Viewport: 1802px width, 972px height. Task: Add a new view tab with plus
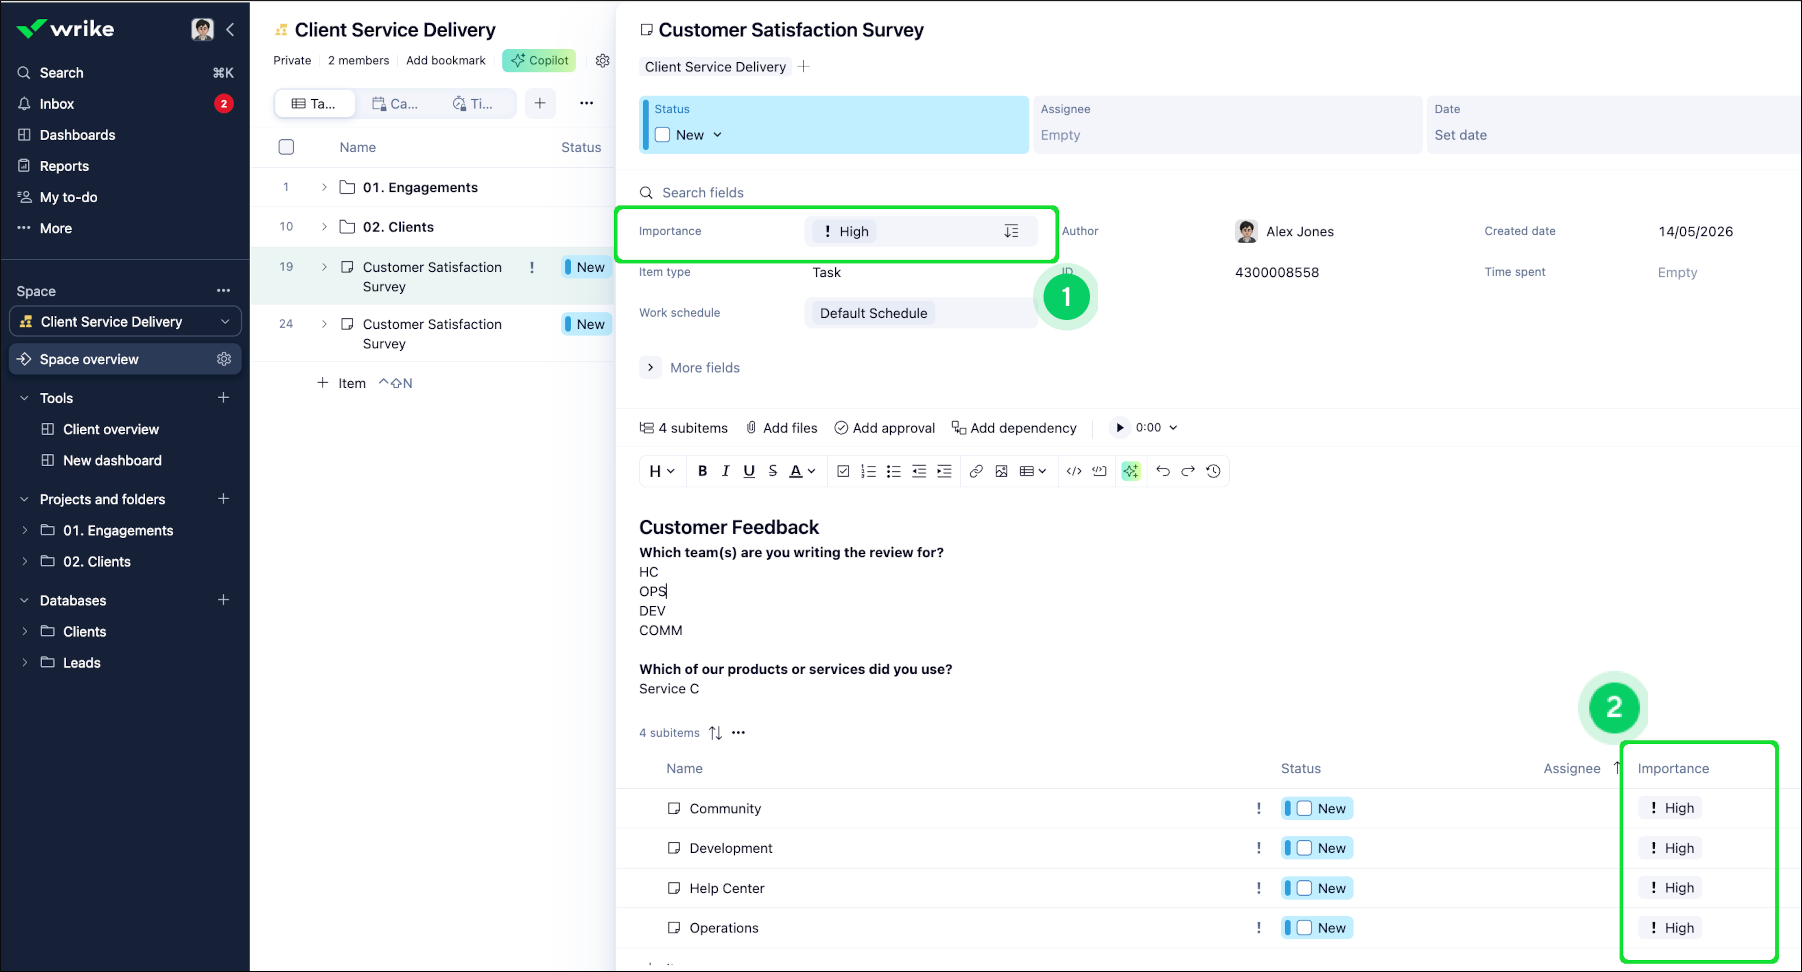pos(540,103)
